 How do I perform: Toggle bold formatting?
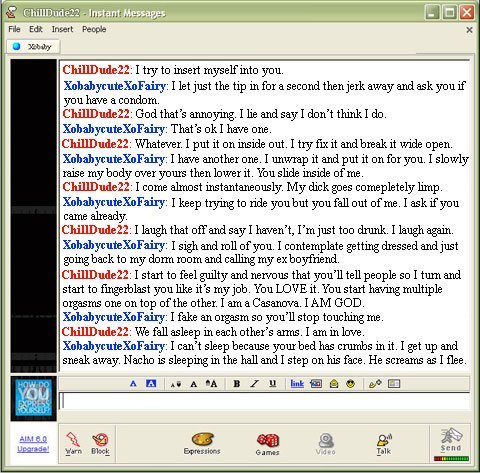coord(237,384)
